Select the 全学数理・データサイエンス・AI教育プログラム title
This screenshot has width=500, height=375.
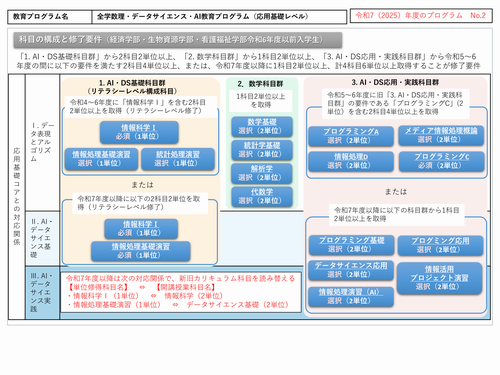click(x=203, y=17)
